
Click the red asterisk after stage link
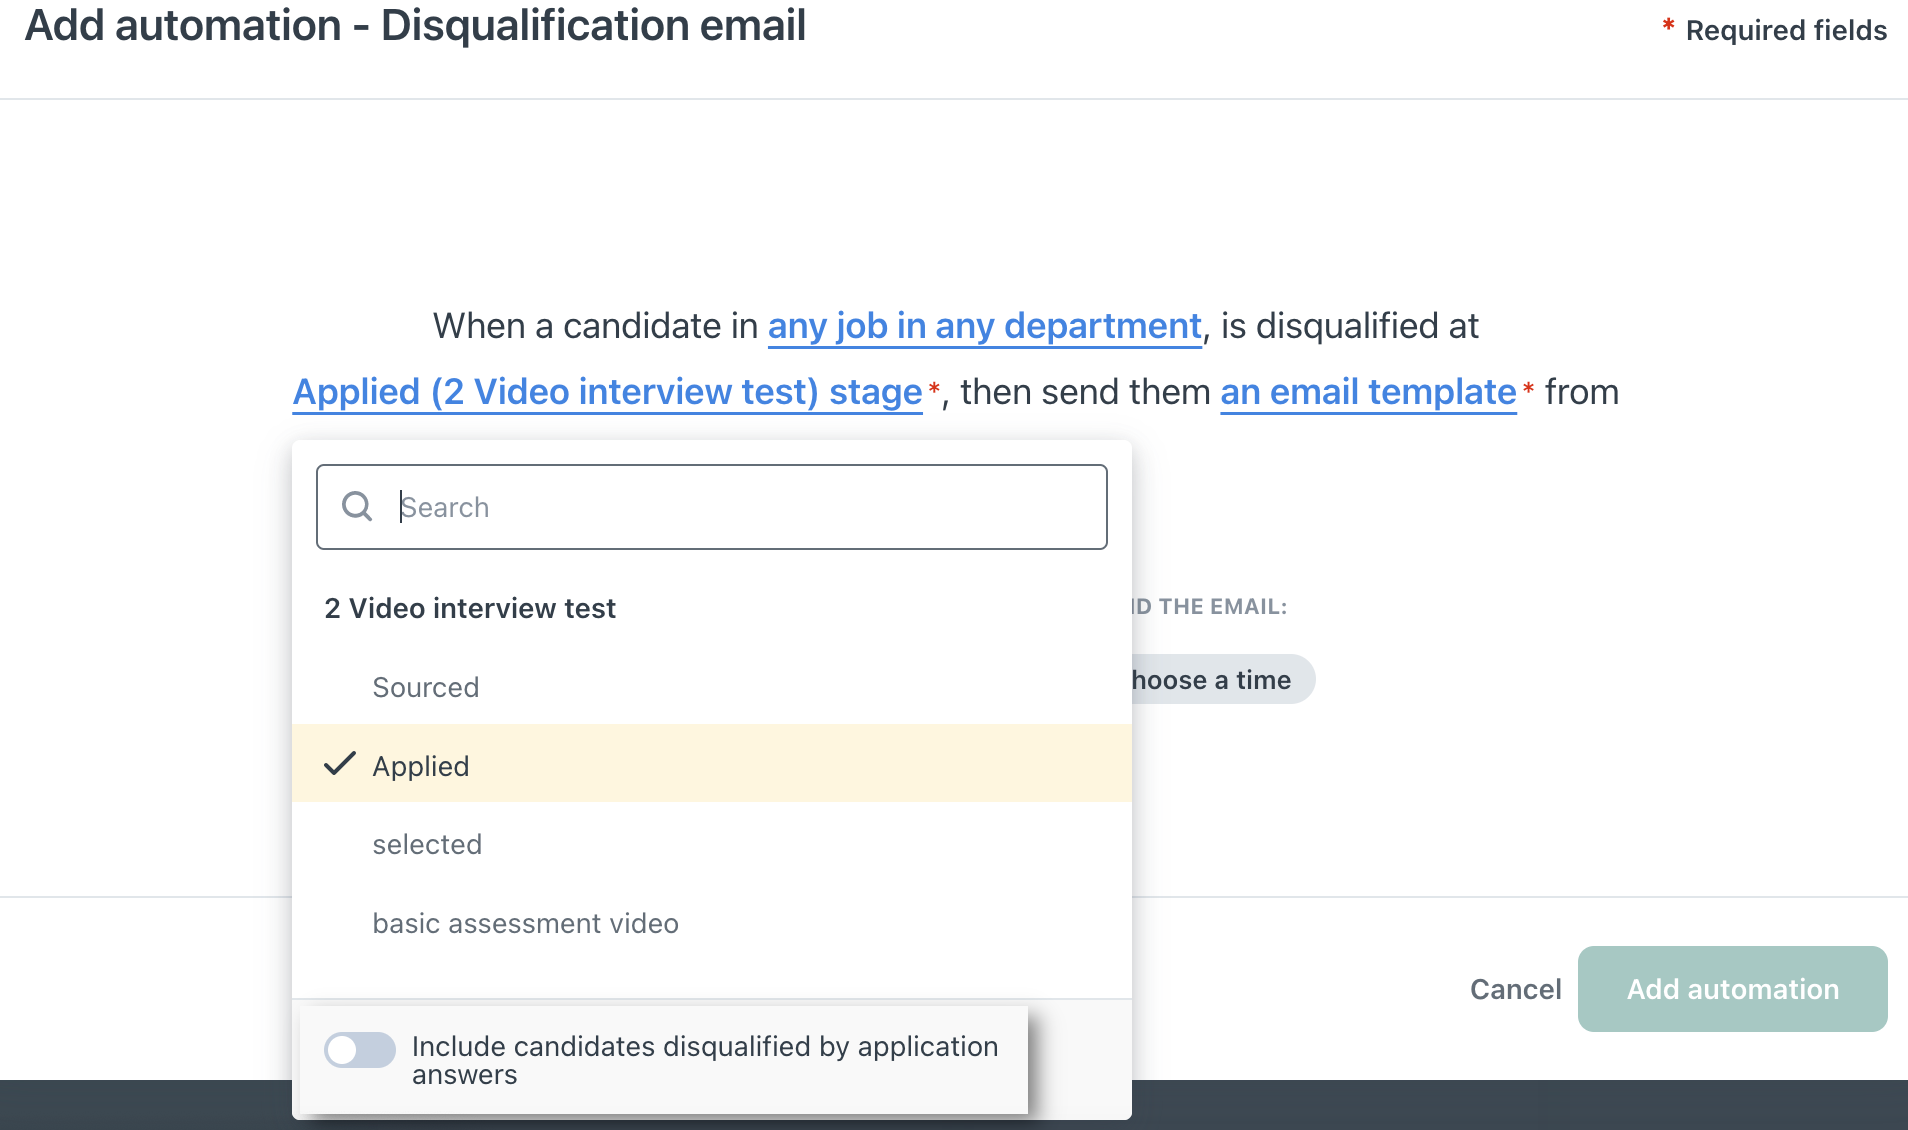[x=934, y=388]
